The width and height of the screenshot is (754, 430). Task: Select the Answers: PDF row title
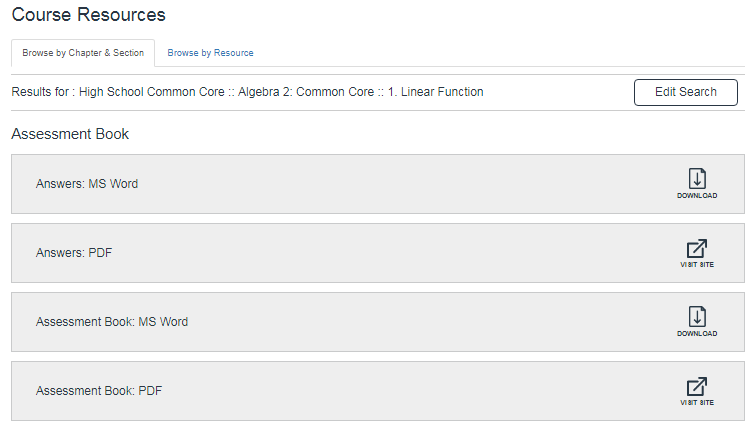click(x=74, y=253)
